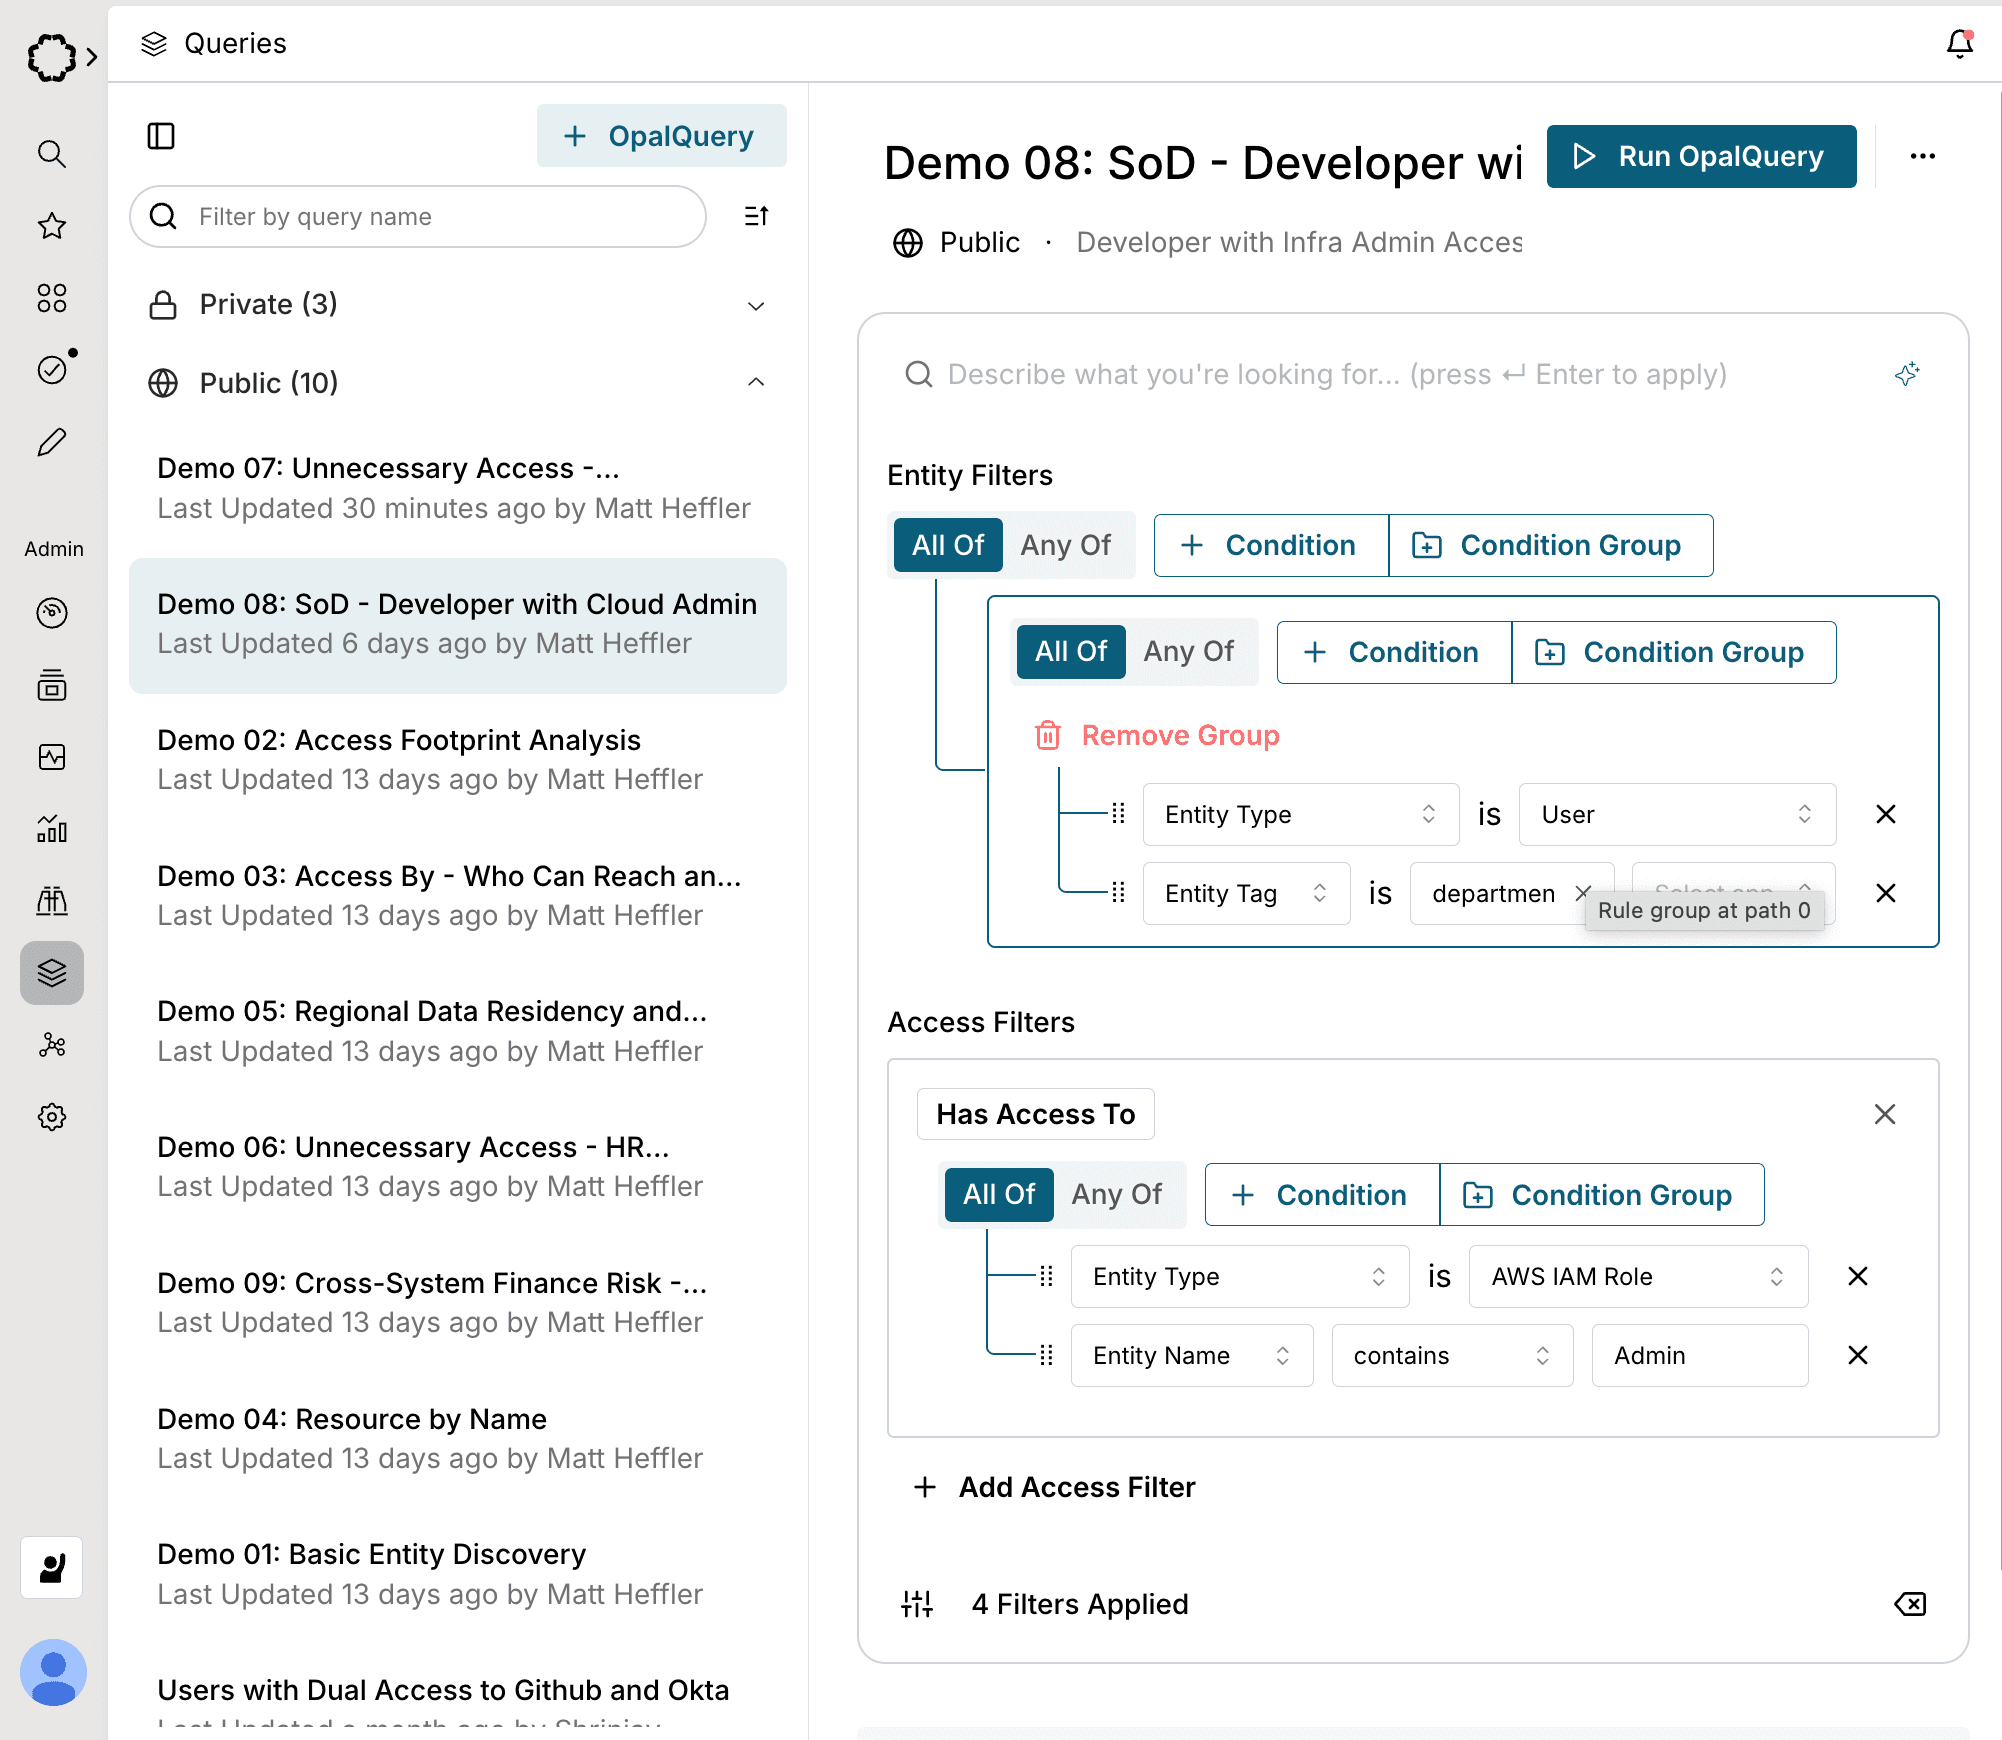Screen dimensions: 2002x1740
Task: Open favorites star icon in sidebar
Action: click(x=52, y=226)
